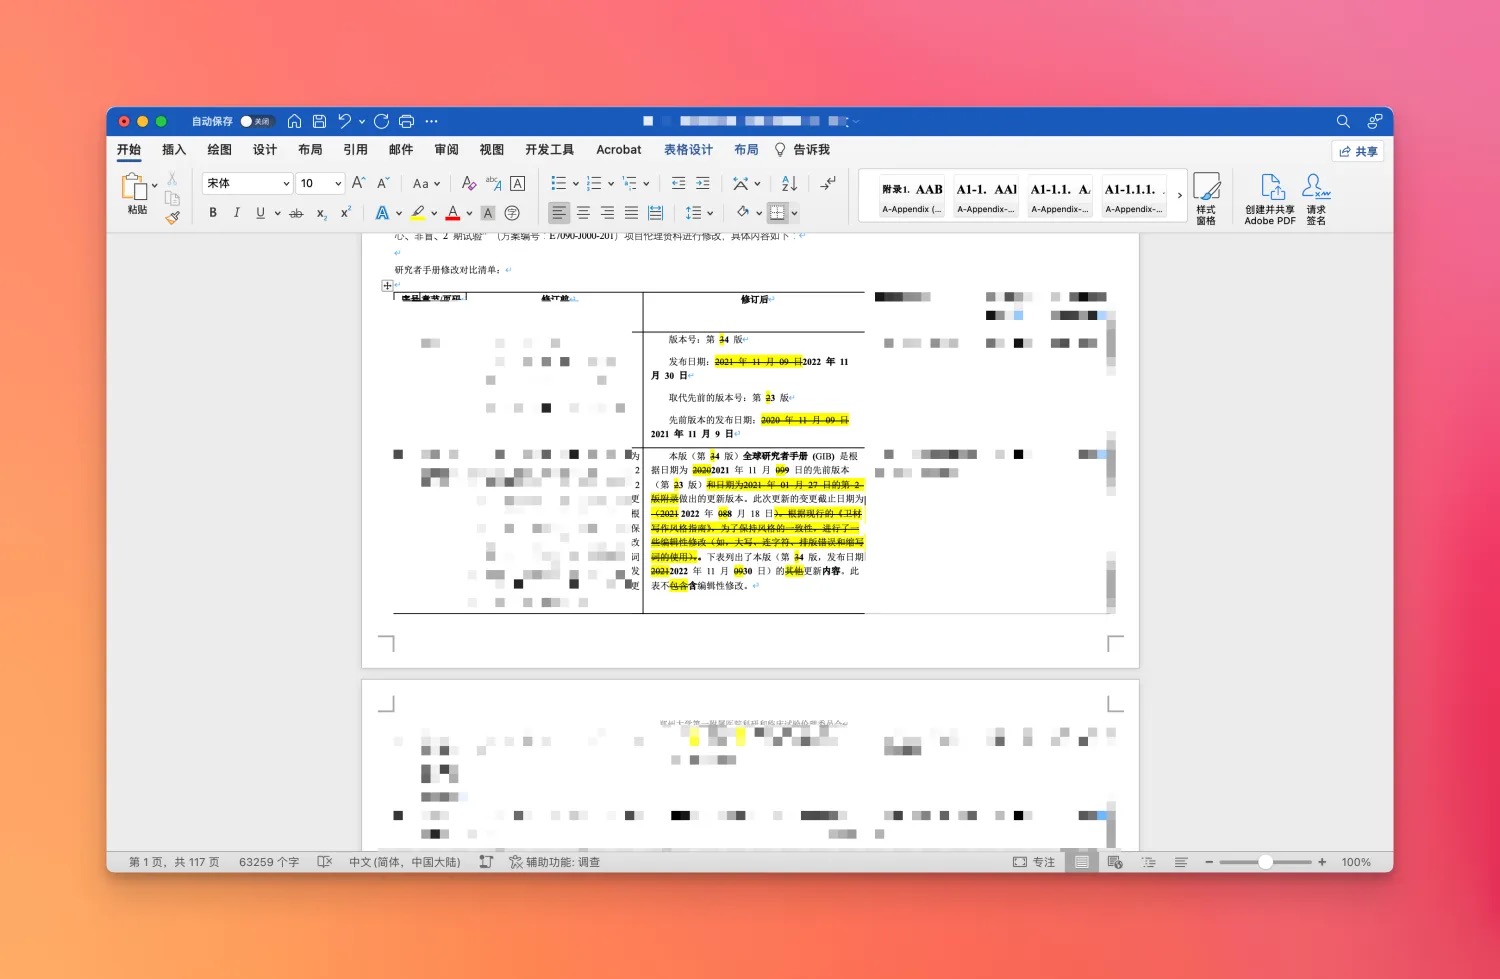Click the text highlight color marker
The width and height of the screenshot is (1500, 979).
(418, 213)
